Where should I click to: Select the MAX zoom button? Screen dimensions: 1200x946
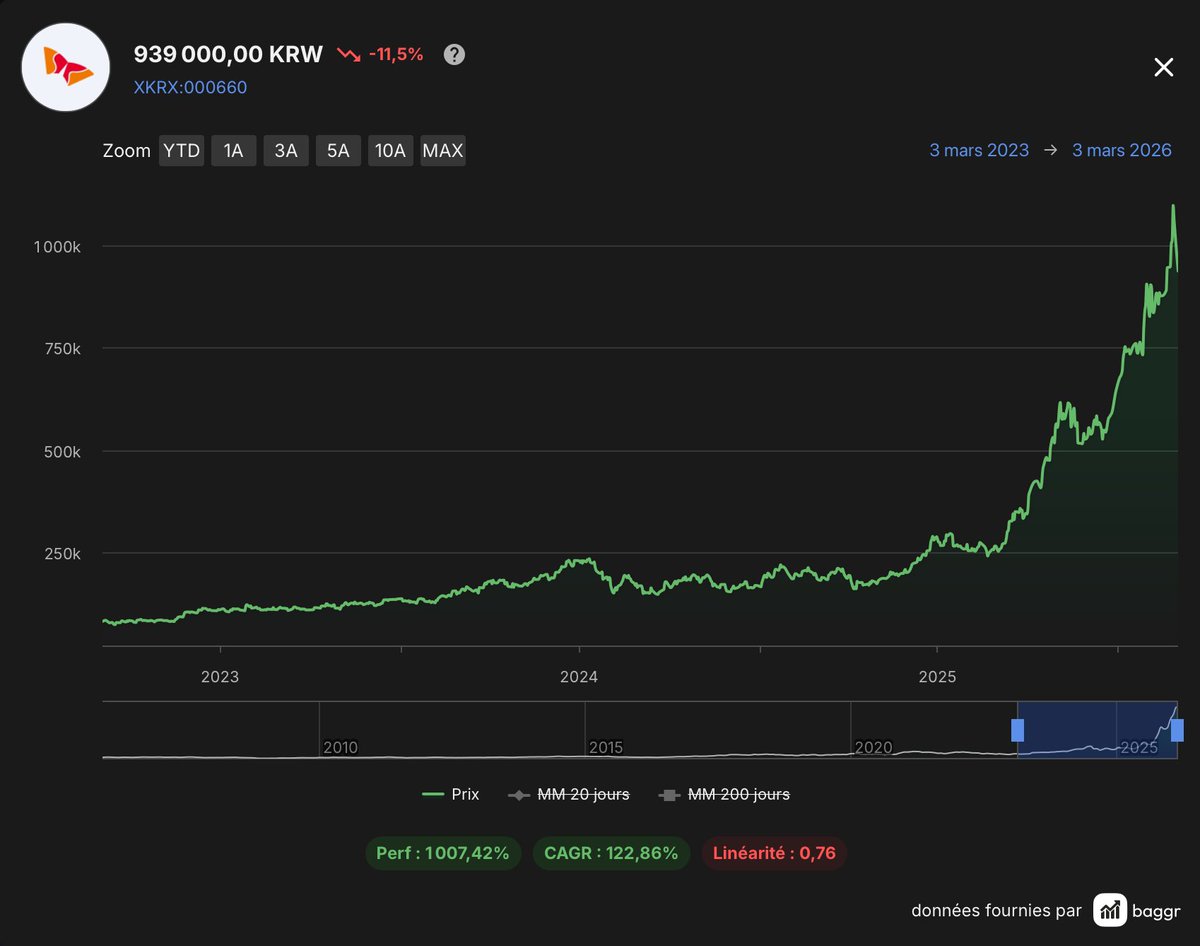(x=442, y=150)
